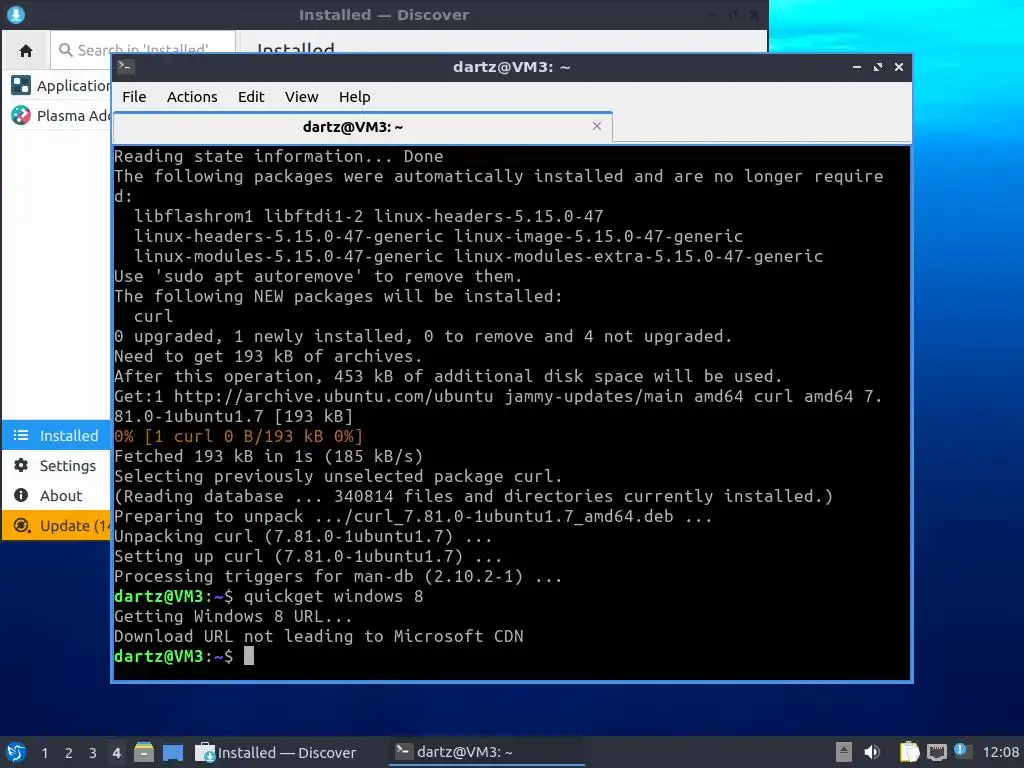This screenshot has width=1024, height=768.
Task: Select Installed in the Discover sidebar
Action: click(57, 436)
